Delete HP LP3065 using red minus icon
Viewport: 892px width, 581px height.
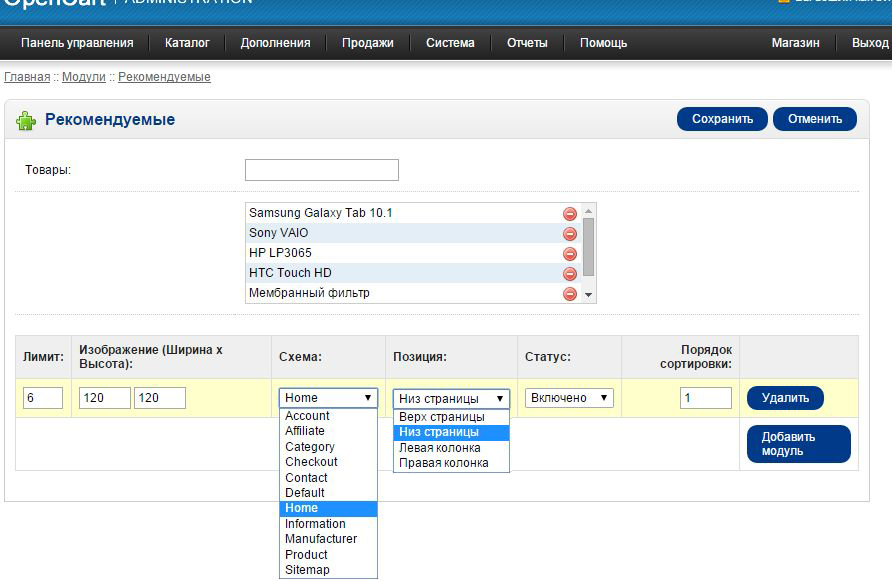pyautogui.click(x=570, y=254)
